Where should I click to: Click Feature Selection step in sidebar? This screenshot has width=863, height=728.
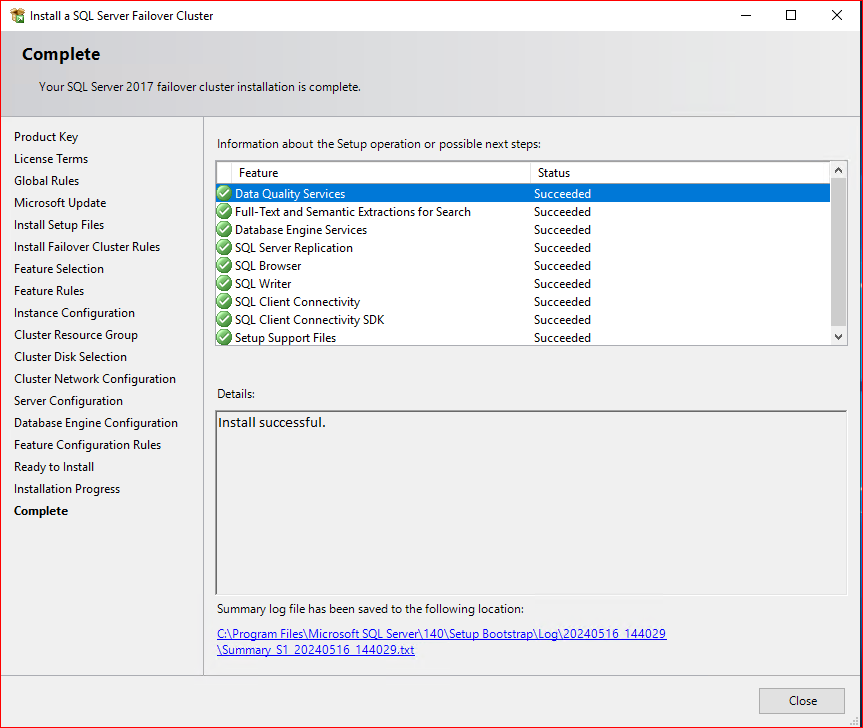coord(59,269)
